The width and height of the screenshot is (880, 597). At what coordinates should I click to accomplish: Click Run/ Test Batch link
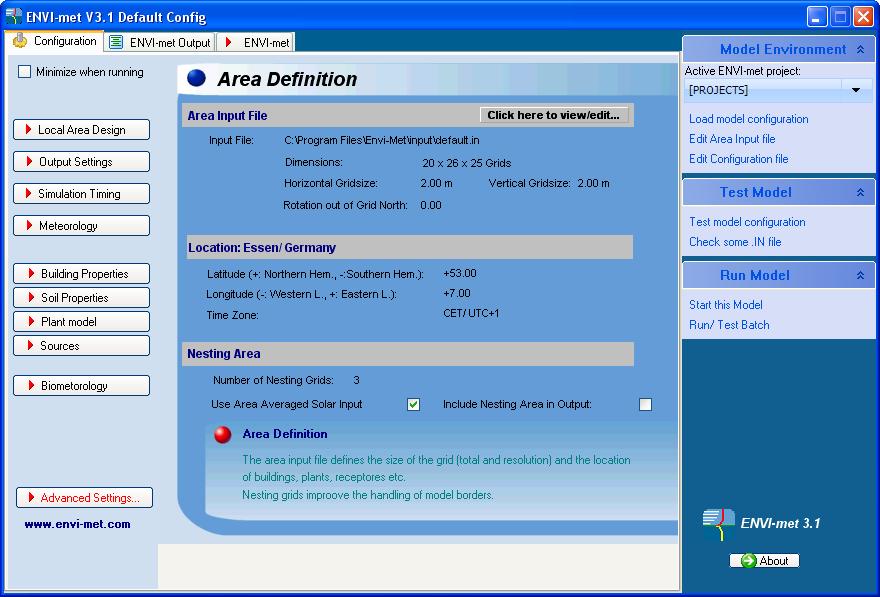click(729, 325)
